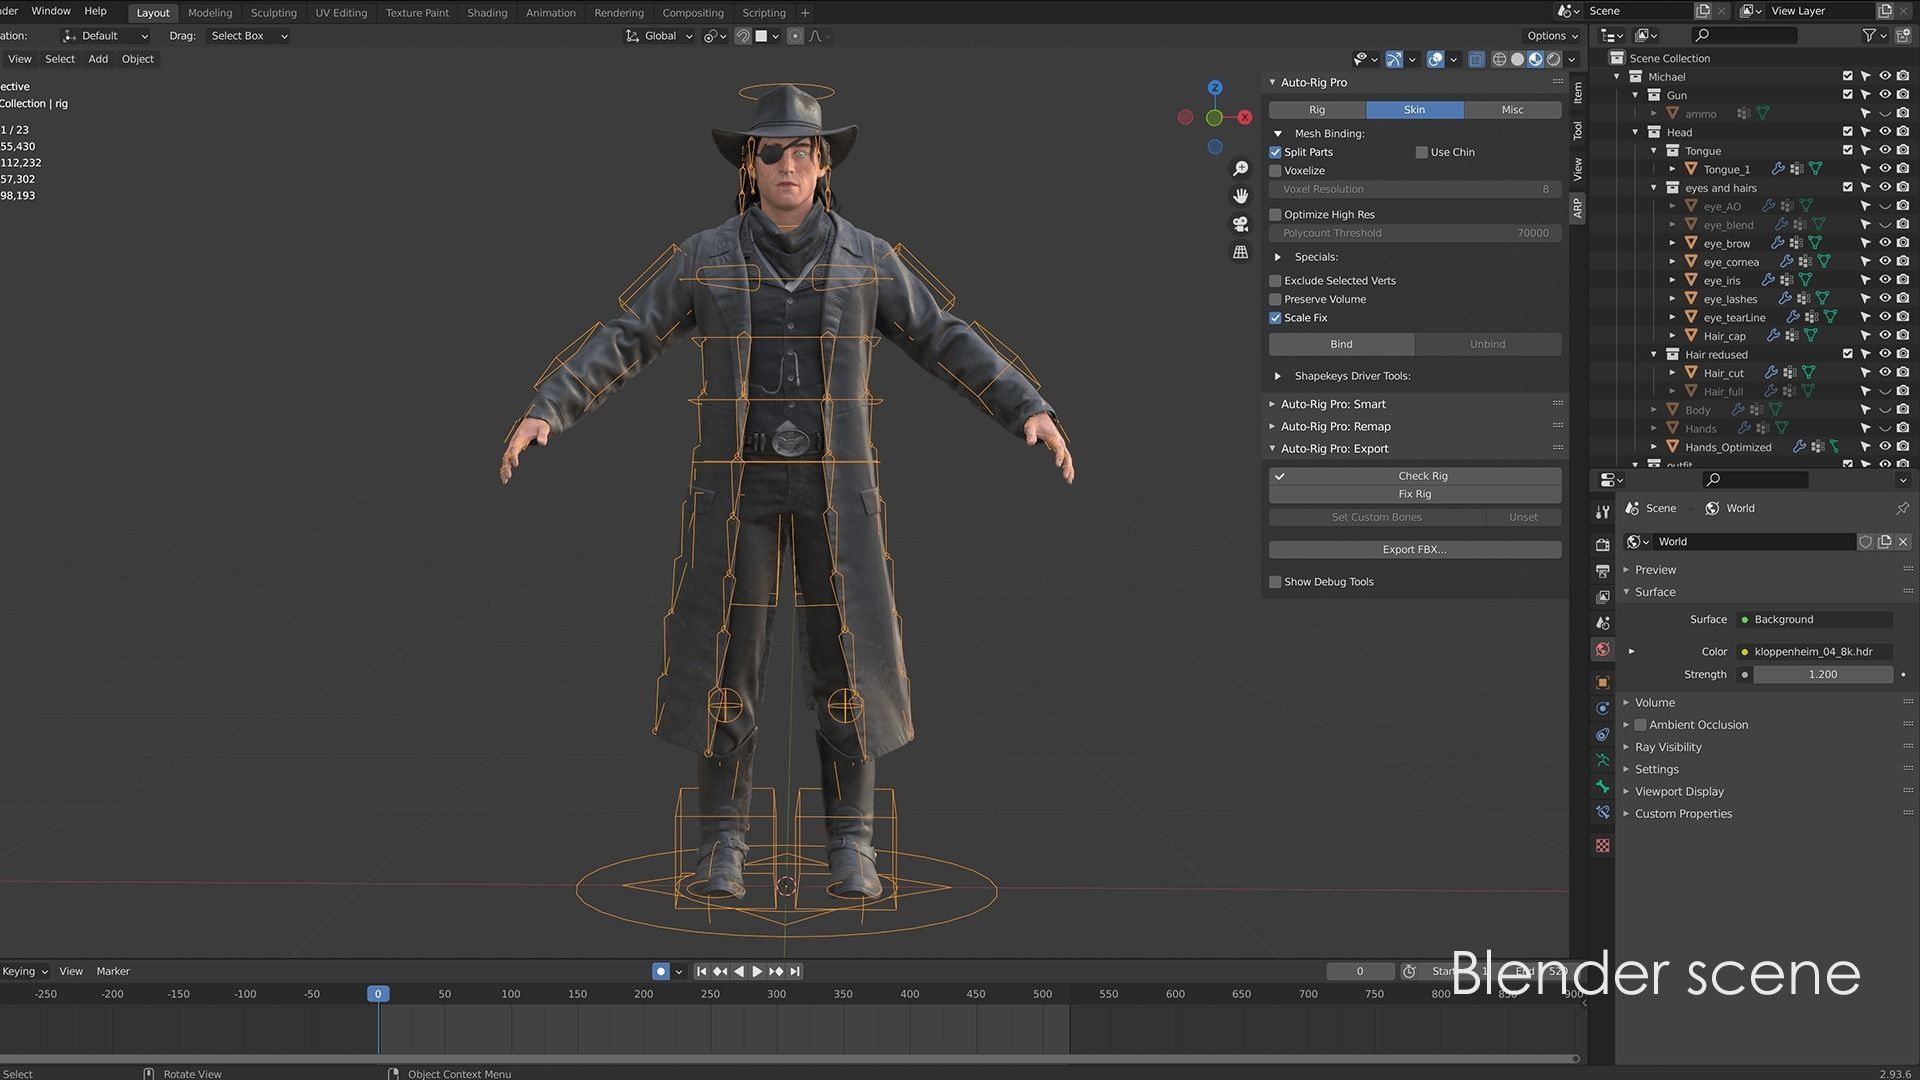Switch to rendered viewport shading
This screenshot has width=1920, height=1080.
point(1554,60)
